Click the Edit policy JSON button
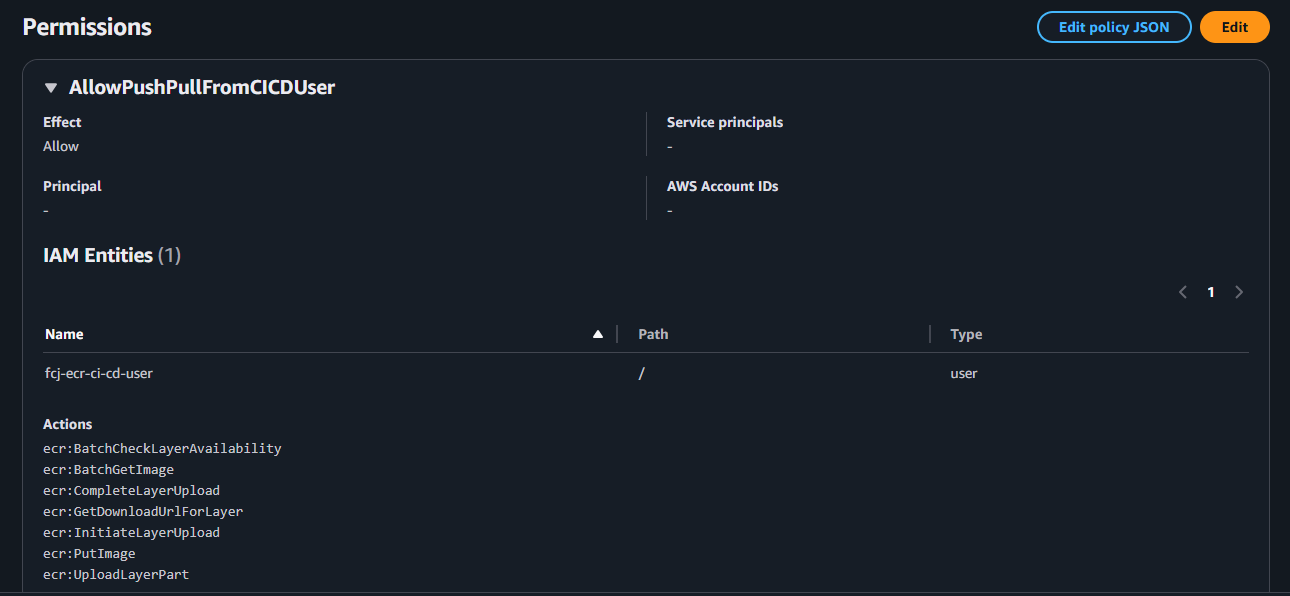 click(1113, 27)
